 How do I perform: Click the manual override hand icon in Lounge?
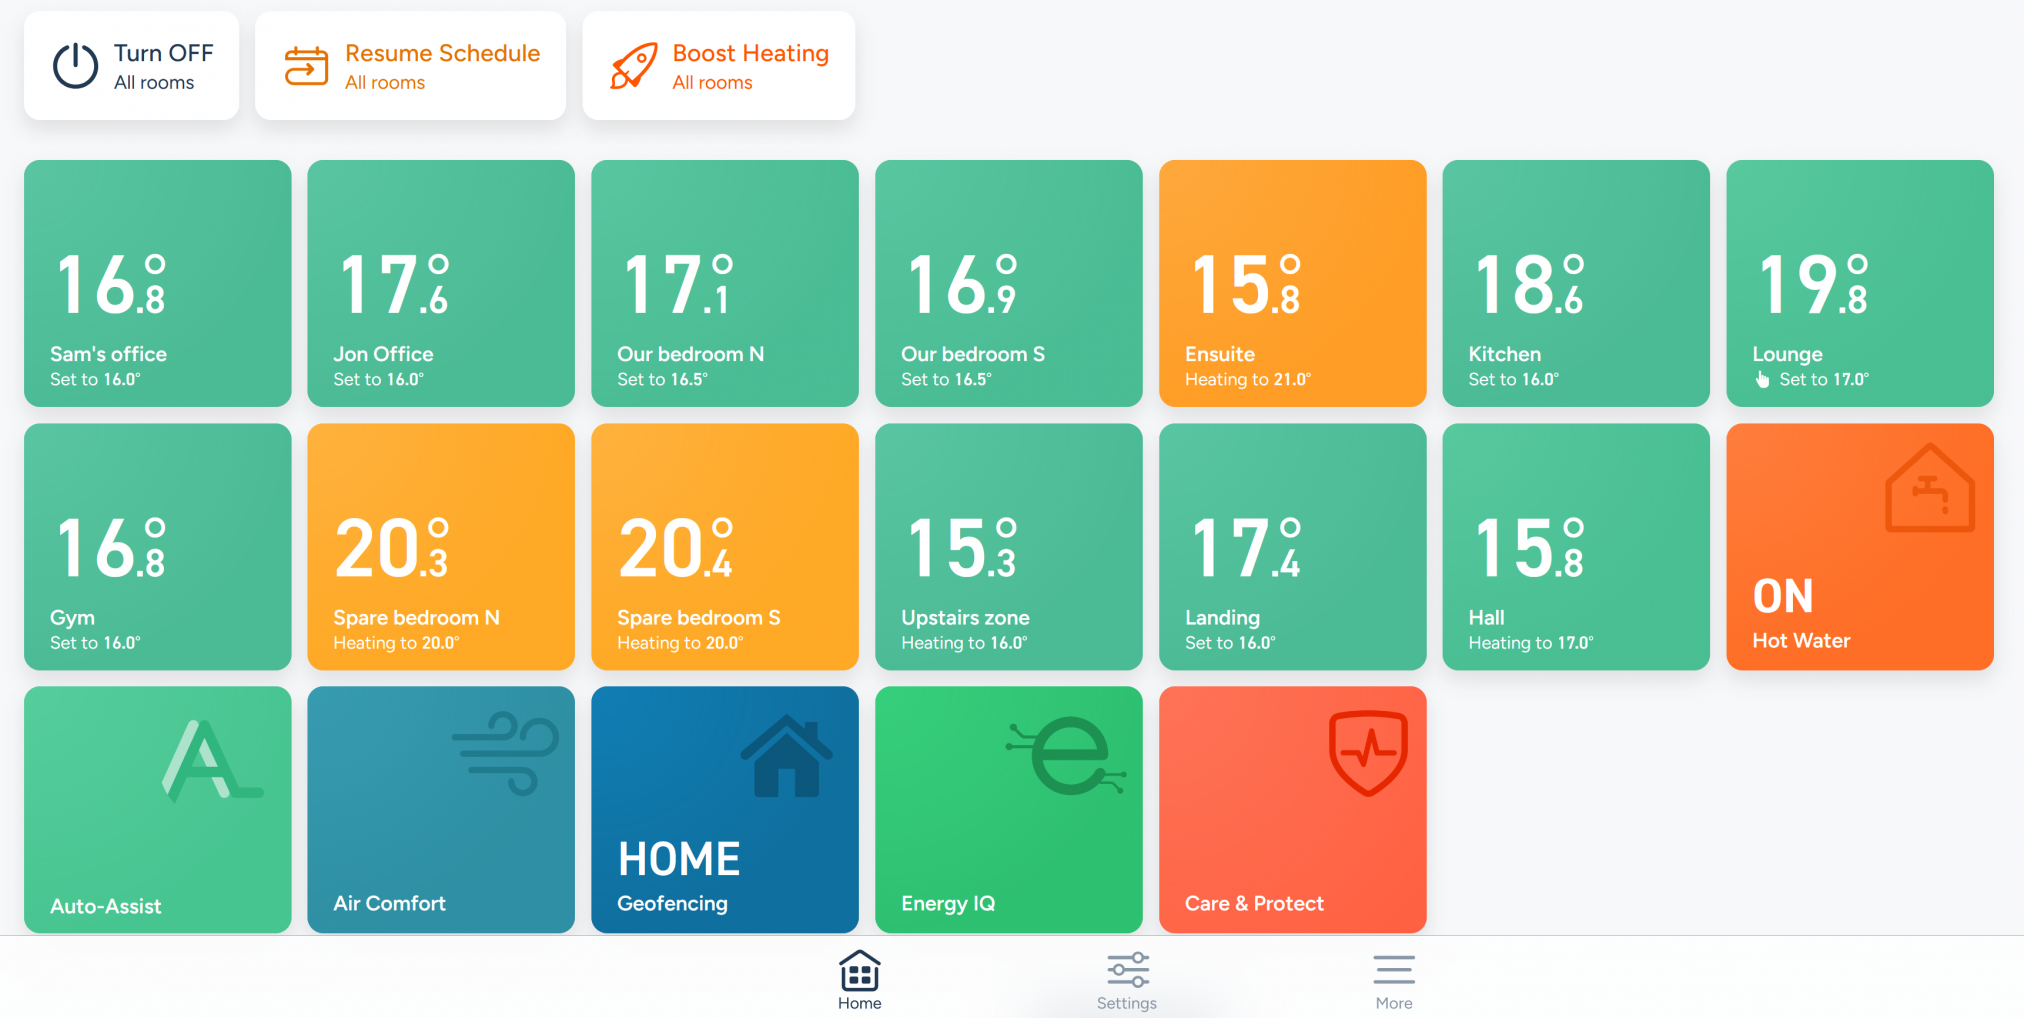(1762, 380)
